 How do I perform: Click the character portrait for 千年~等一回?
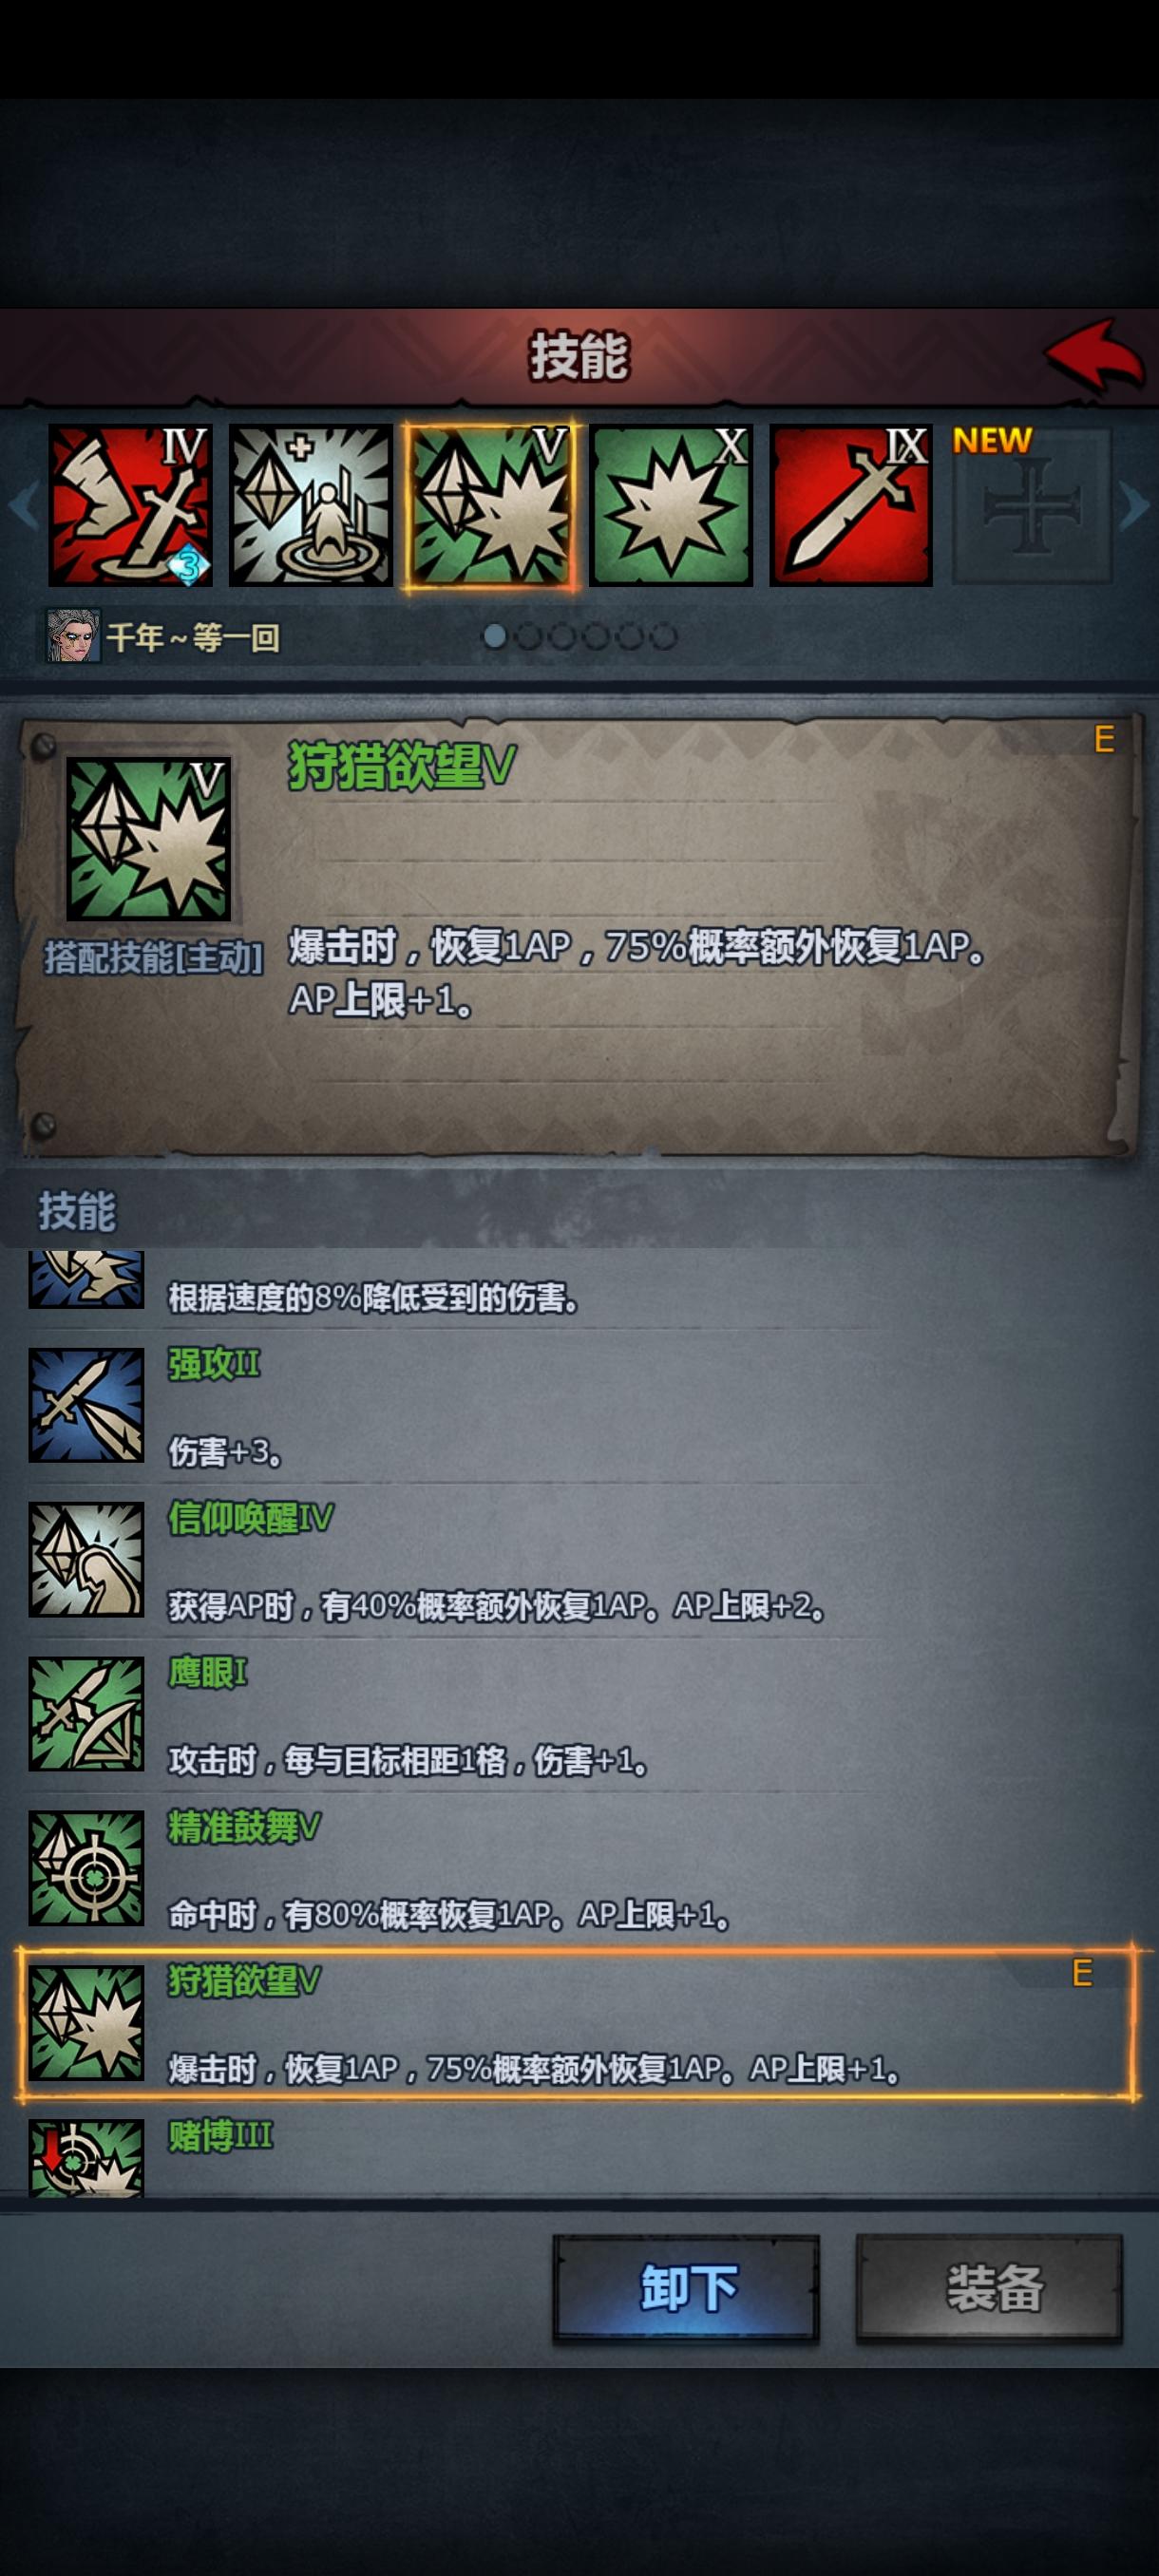[x=74, y=636]
